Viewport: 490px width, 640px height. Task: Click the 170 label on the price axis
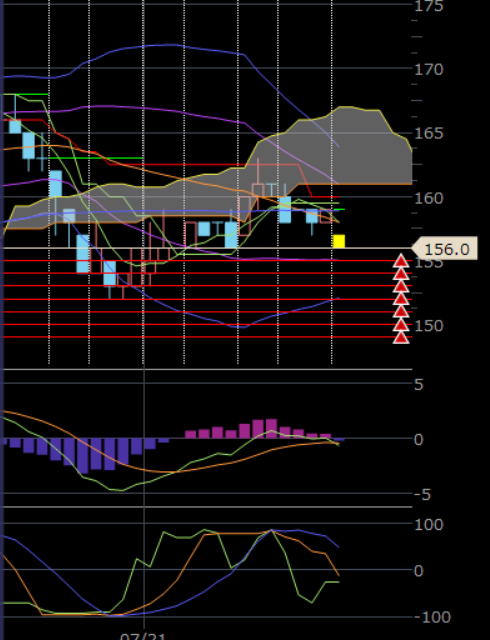point(429,69)
